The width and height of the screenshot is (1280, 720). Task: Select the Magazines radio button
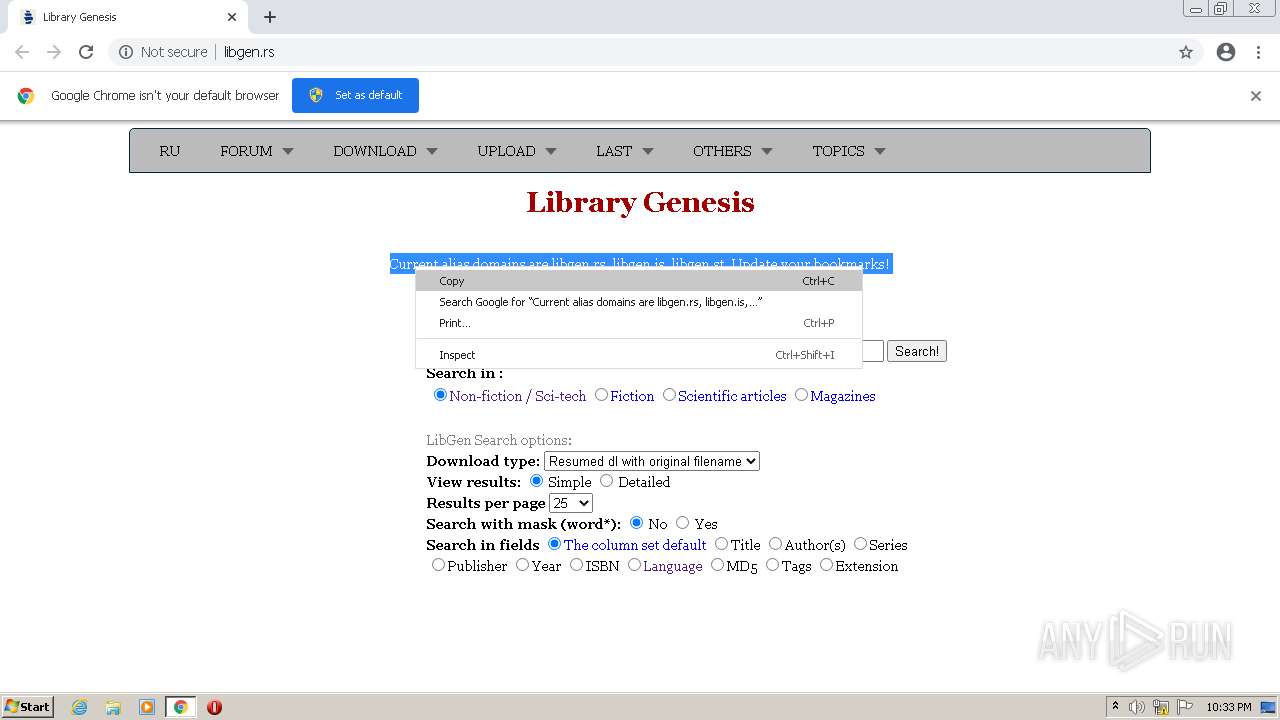pyautogui.click(x=801, y=395)
